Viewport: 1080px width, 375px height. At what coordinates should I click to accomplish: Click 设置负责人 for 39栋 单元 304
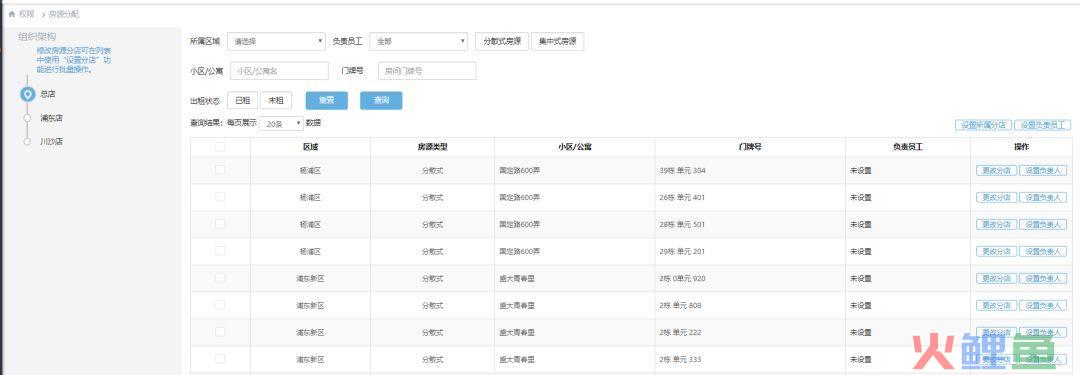tap(1043, 170)
